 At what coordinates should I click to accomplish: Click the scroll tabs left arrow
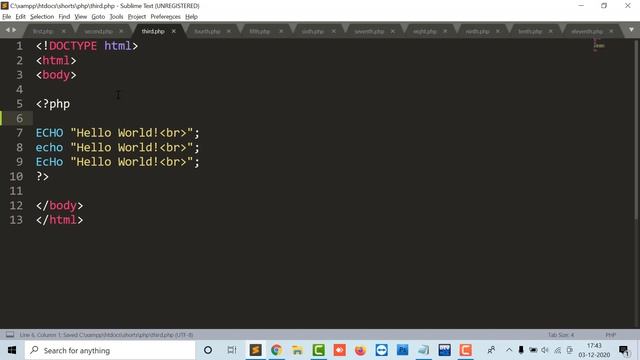(x=7, y=30)
